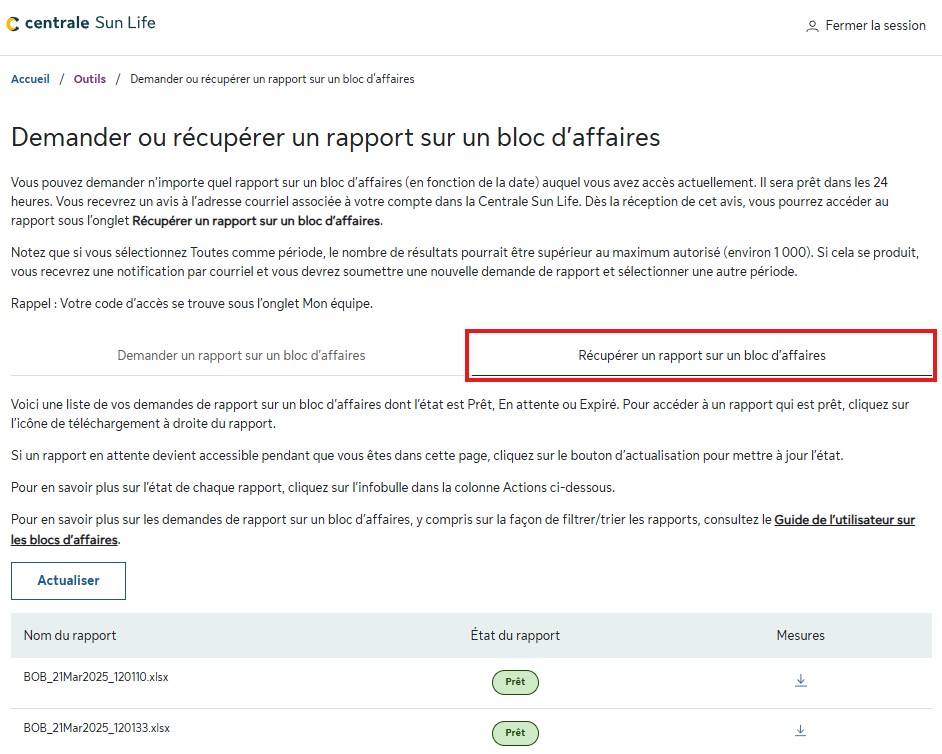Viewport: 942px width, 754px height.
Task: Click the Actualiser button
Action: pos(68,580)
